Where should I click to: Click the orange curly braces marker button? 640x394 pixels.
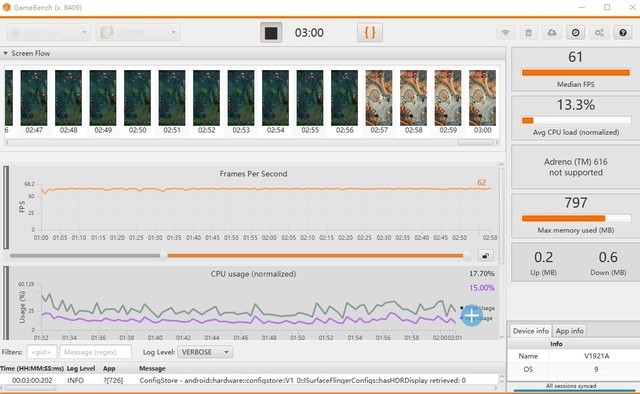[x=370, y=33]
